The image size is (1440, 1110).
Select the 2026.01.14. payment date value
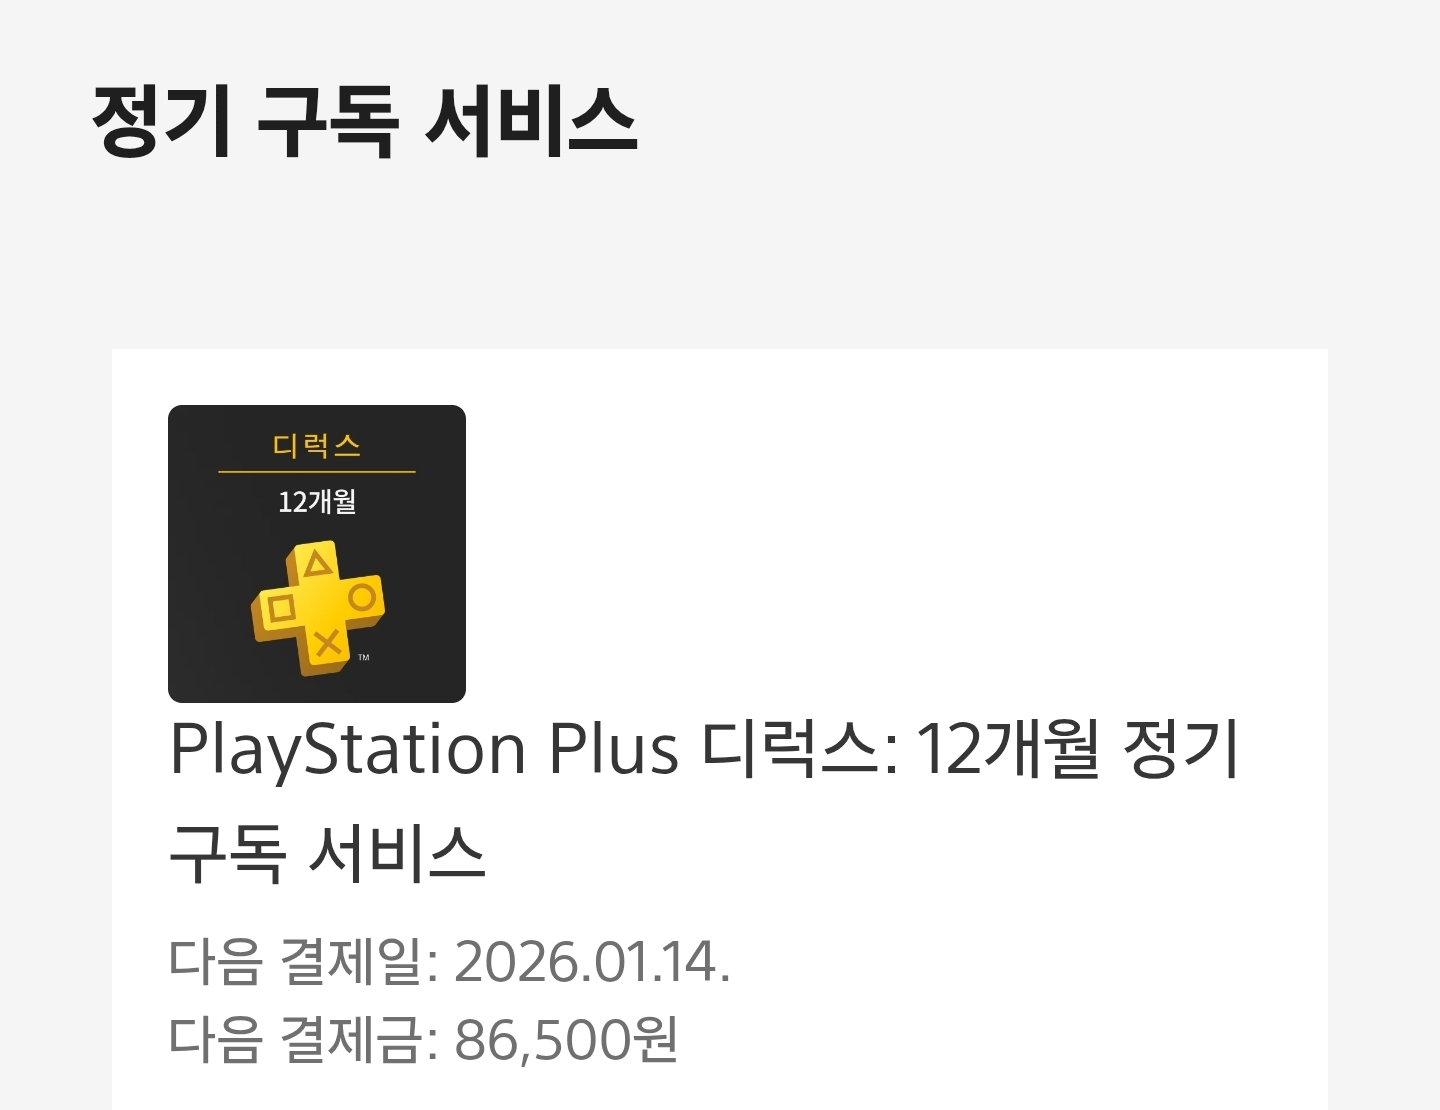point(593,961)
